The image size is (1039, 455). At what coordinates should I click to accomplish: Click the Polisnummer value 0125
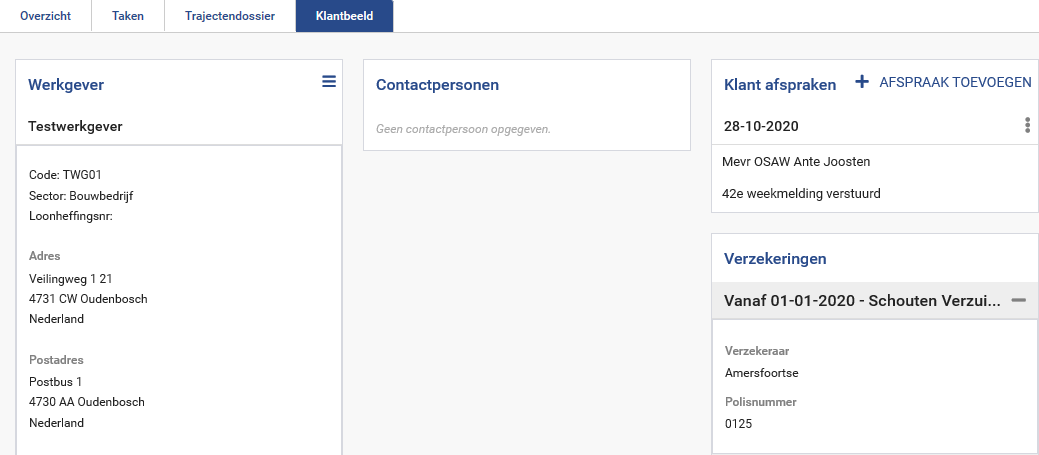point(738,423)
